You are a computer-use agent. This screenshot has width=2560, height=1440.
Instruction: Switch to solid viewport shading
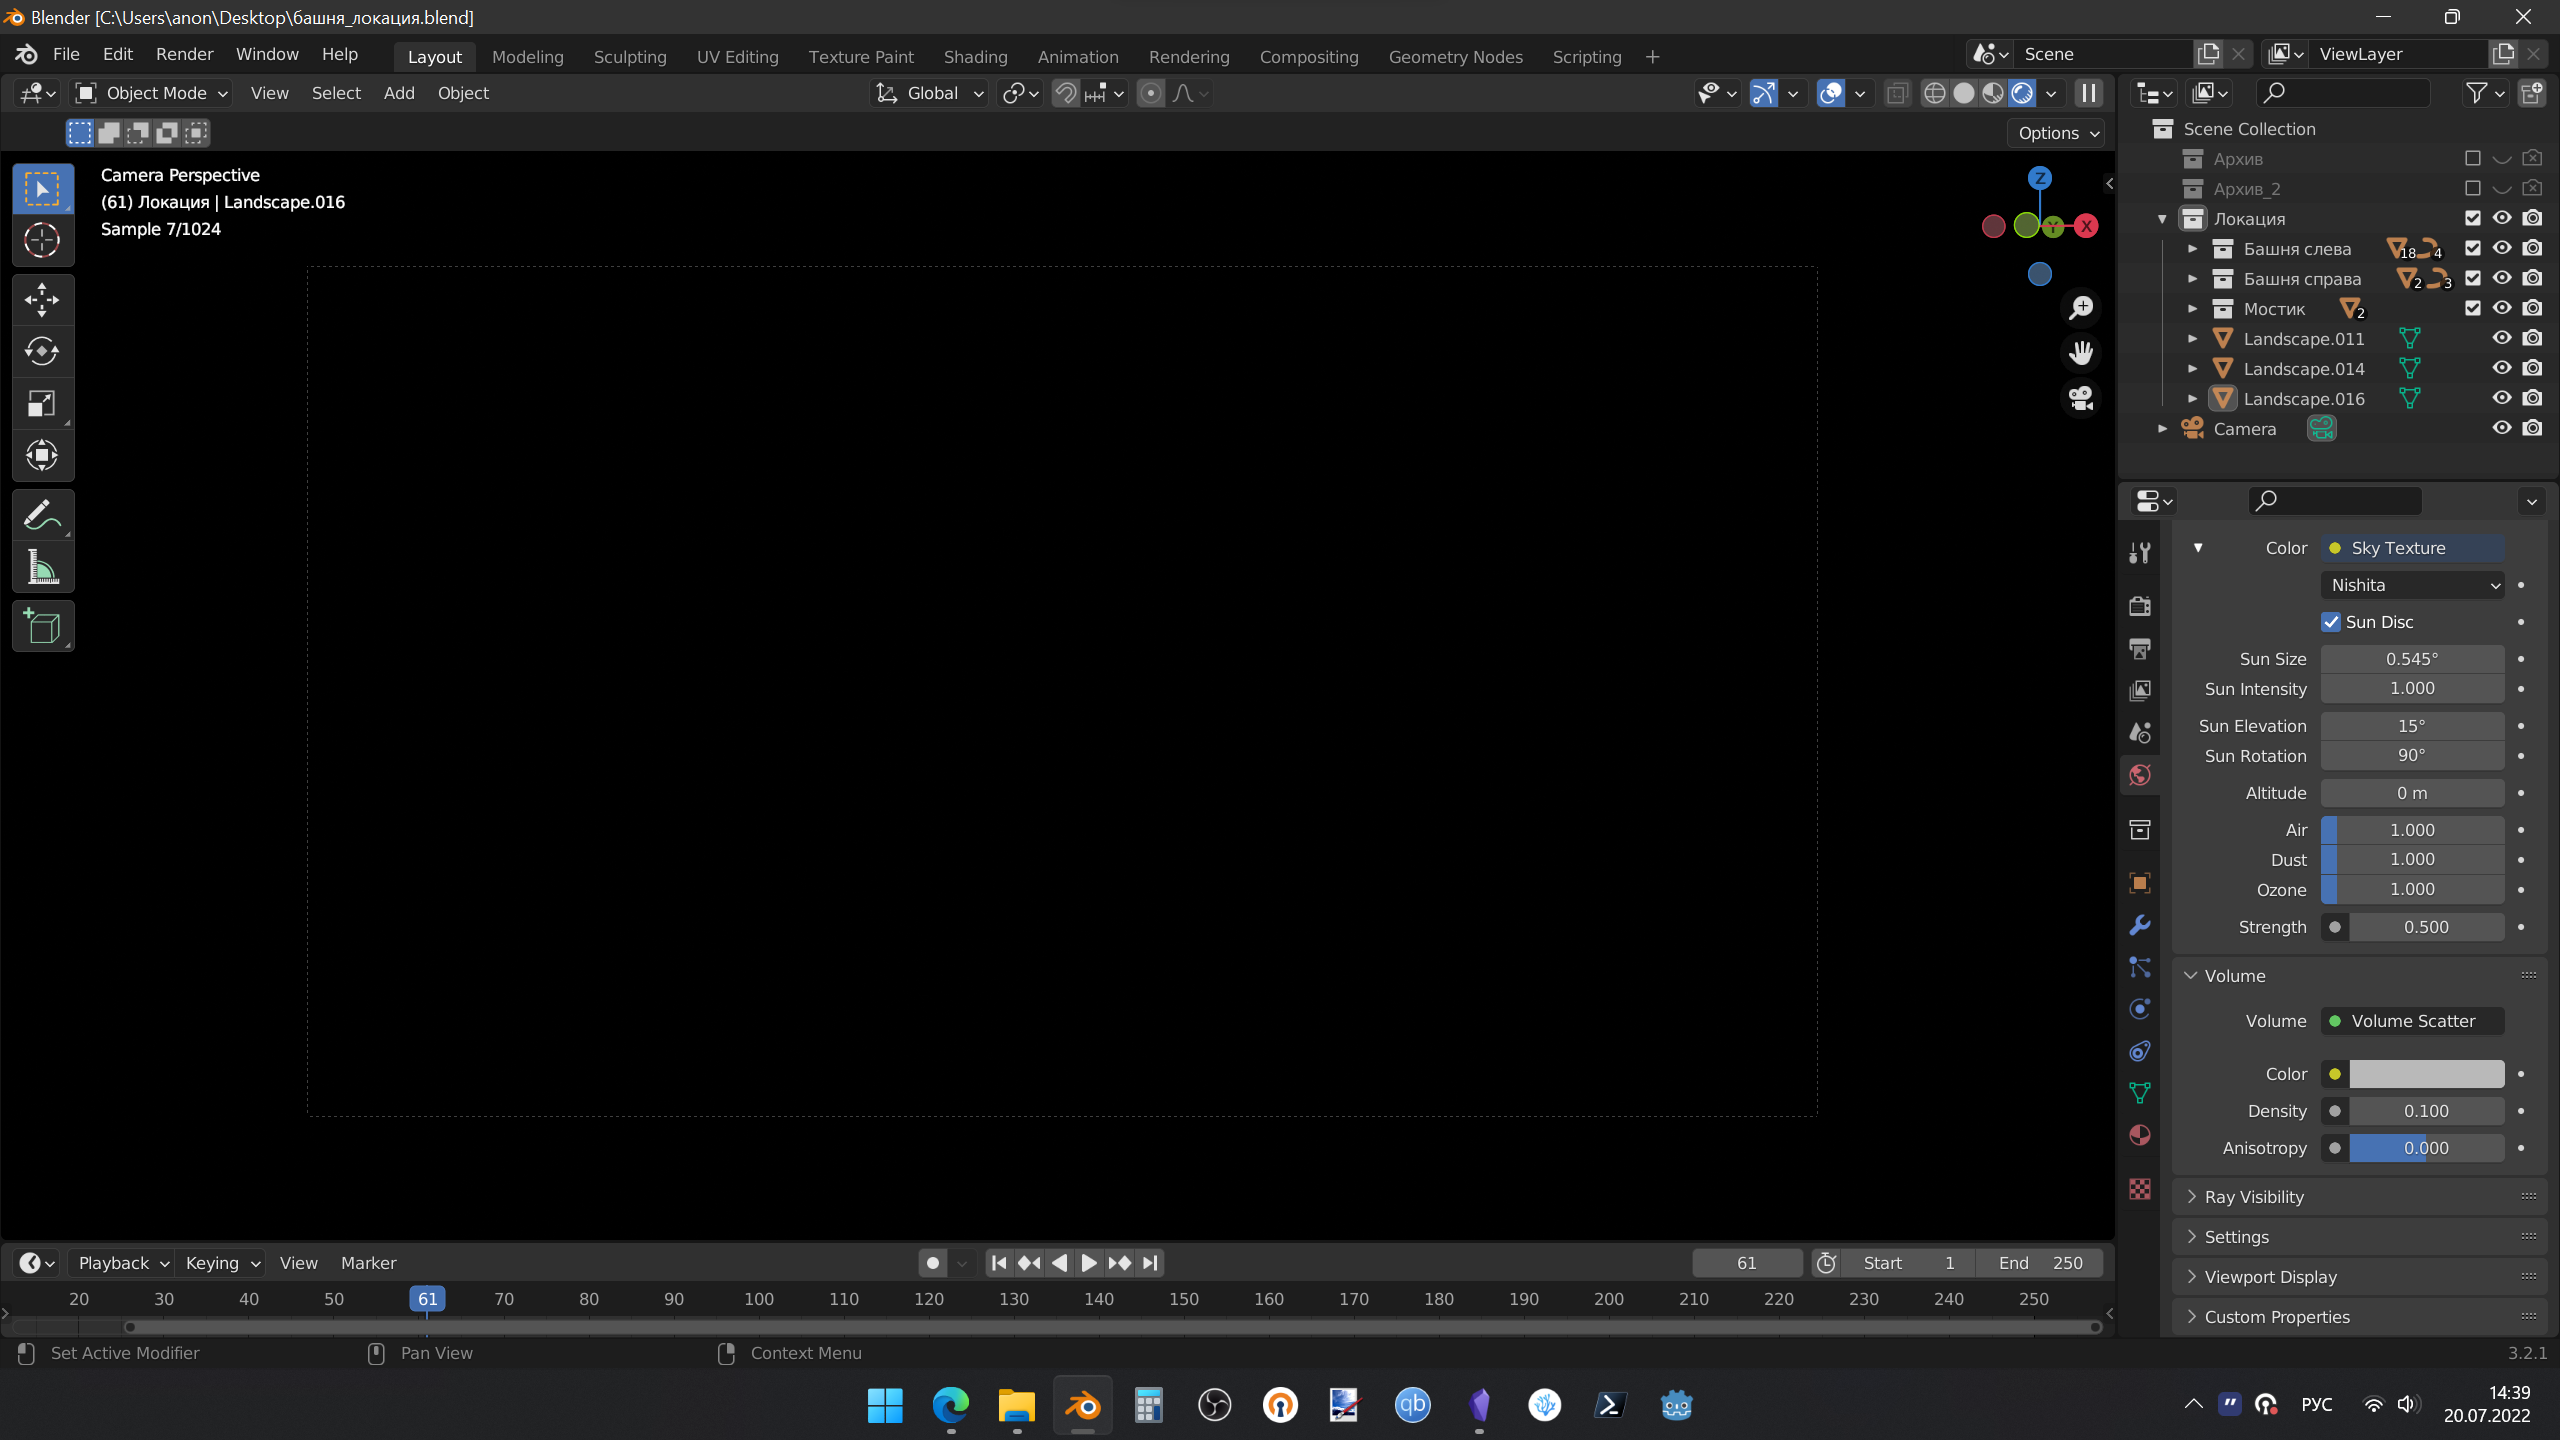[x=1964, y=93]
